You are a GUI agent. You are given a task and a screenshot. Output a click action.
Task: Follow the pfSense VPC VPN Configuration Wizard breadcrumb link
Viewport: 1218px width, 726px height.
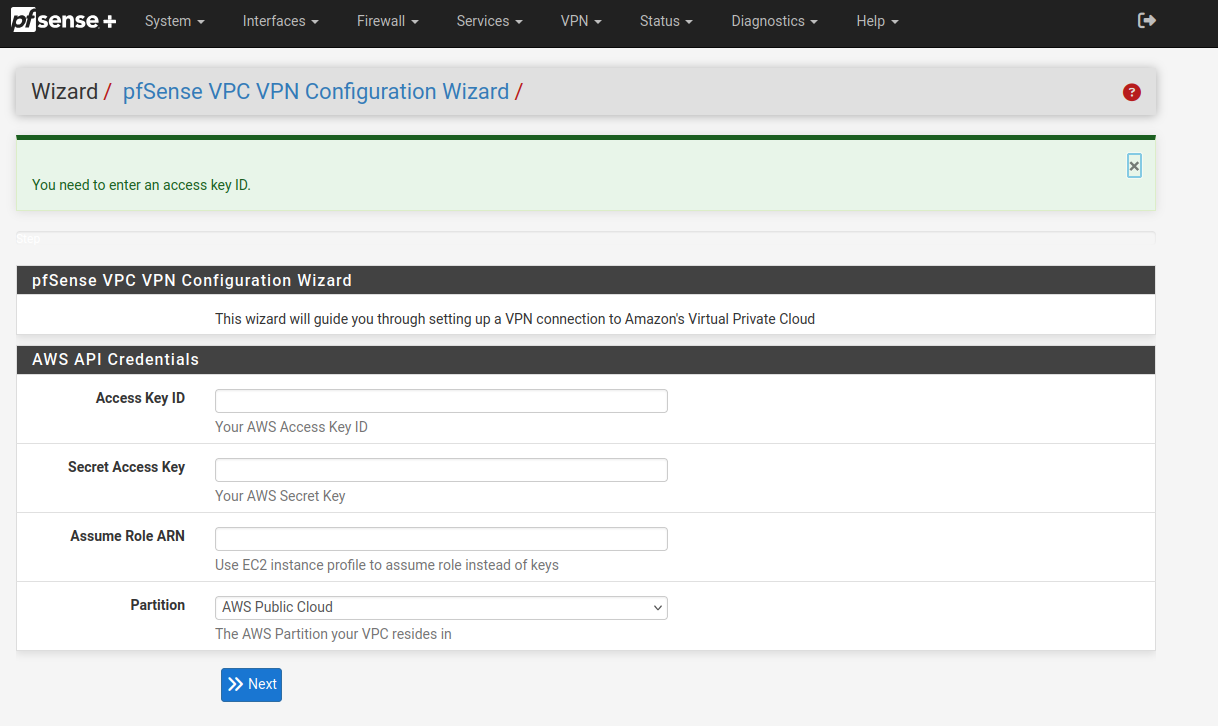click(316, 92)
